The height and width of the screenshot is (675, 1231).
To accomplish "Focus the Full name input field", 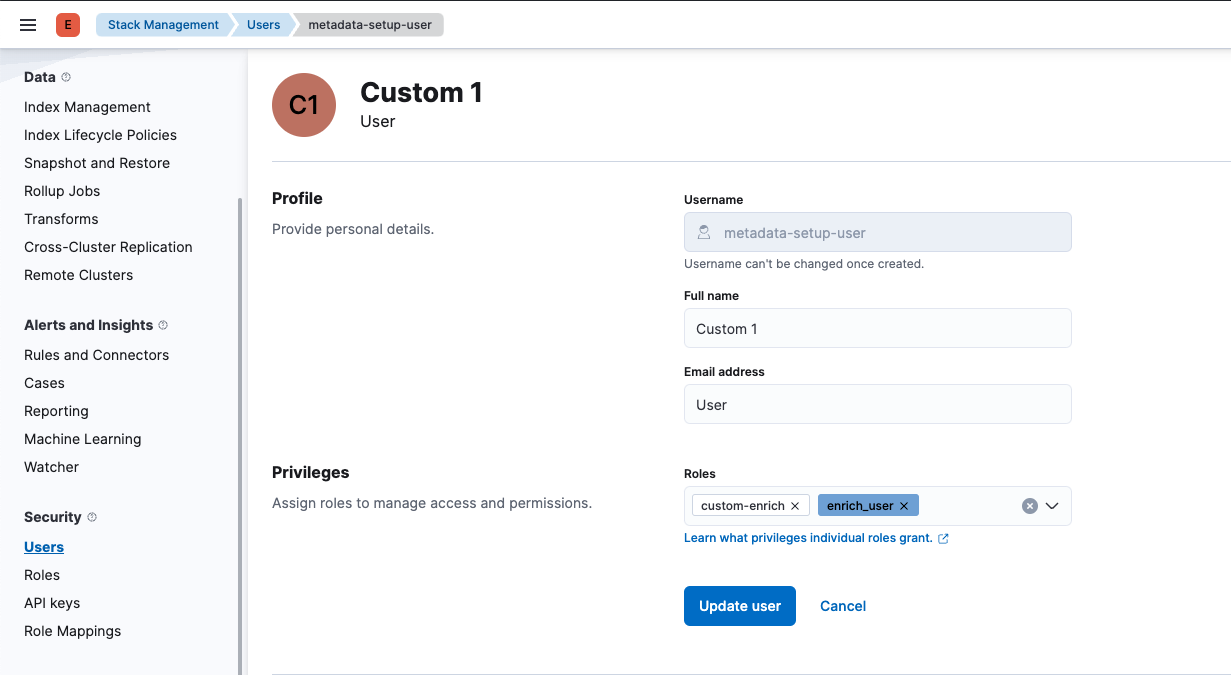I will tap(878, 328).
